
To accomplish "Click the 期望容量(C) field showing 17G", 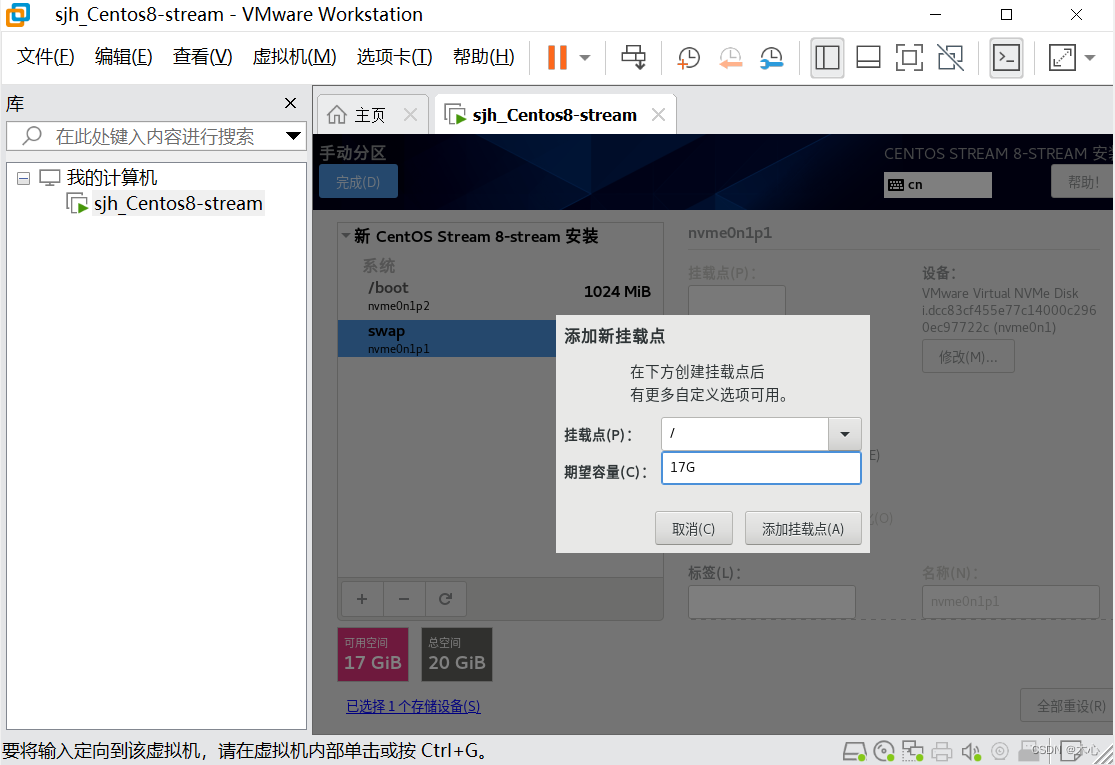I will [761, 468].
